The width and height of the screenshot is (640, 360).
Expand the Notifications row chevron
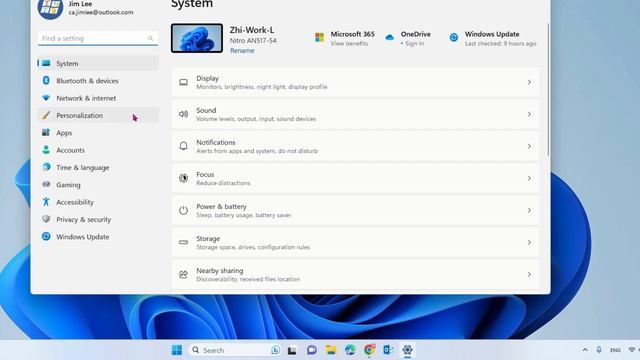(x=529, y=146)
